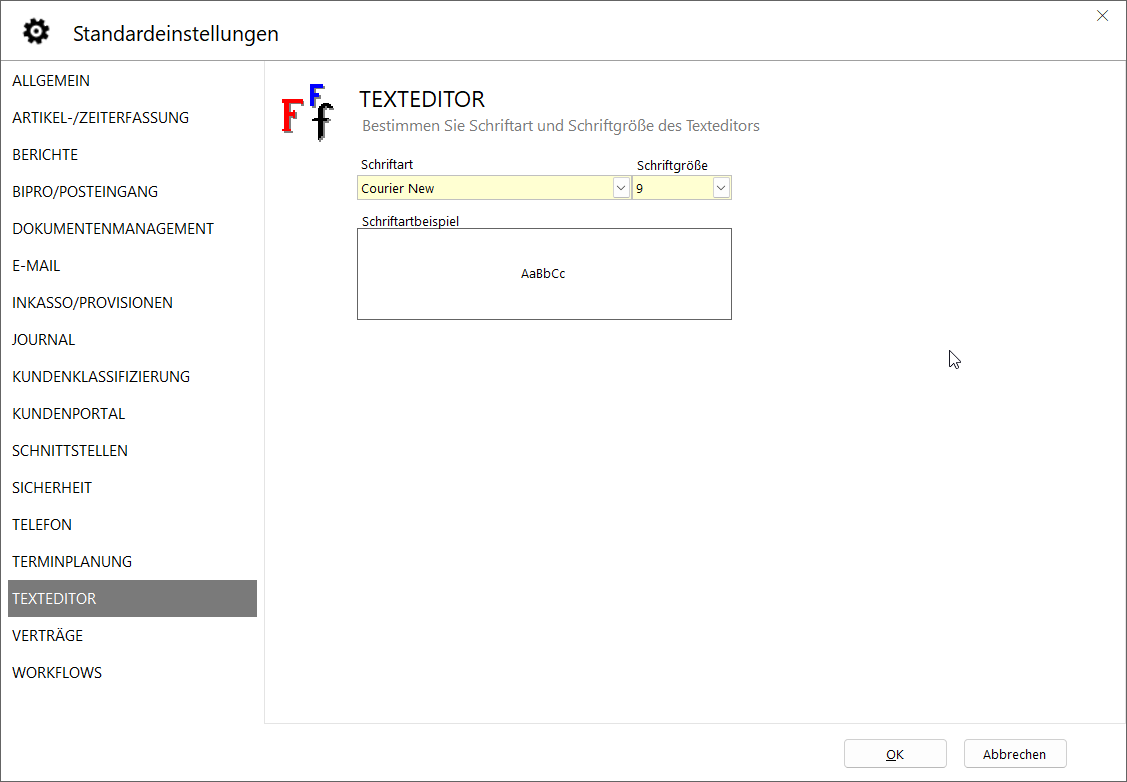Click the AaBbCc font preview box
Viewport: 1127px width, 782px height.
[x=544, y=274]
